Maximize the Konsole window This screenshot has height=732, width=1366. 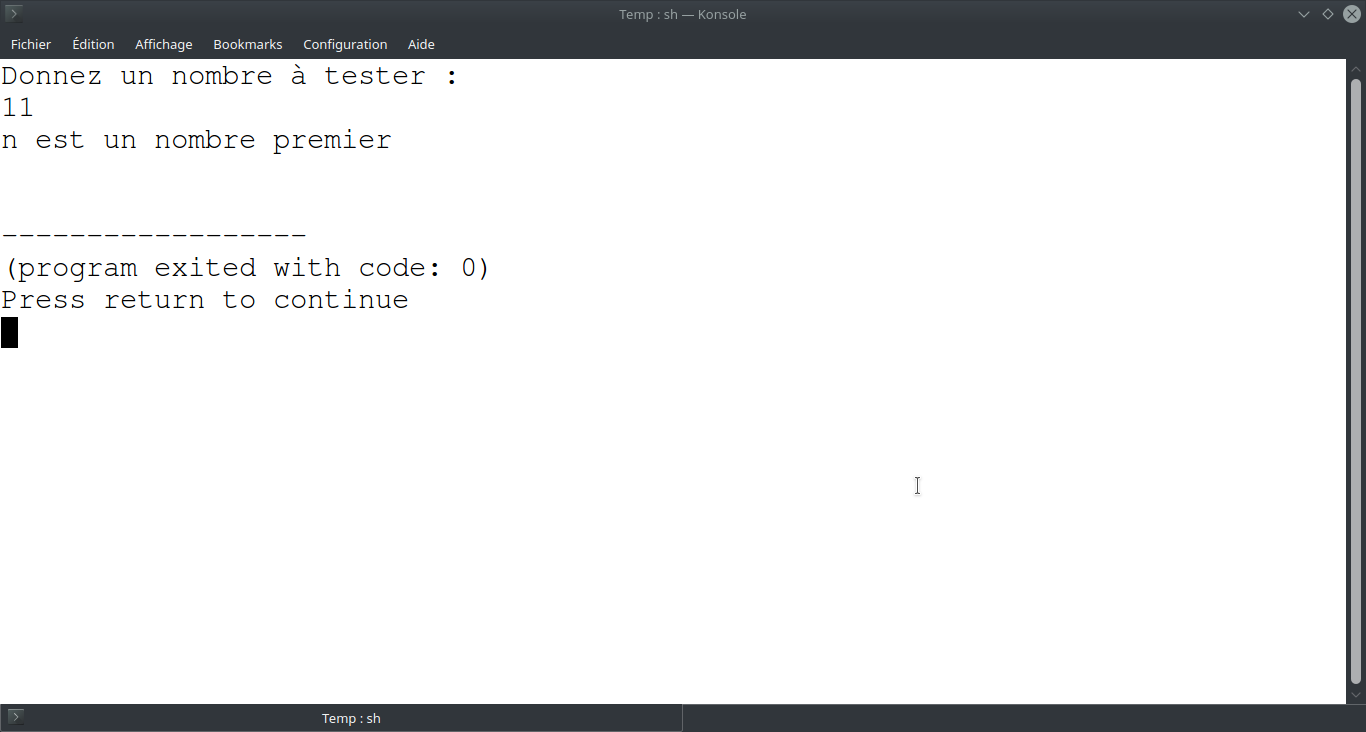(1328, 14)
